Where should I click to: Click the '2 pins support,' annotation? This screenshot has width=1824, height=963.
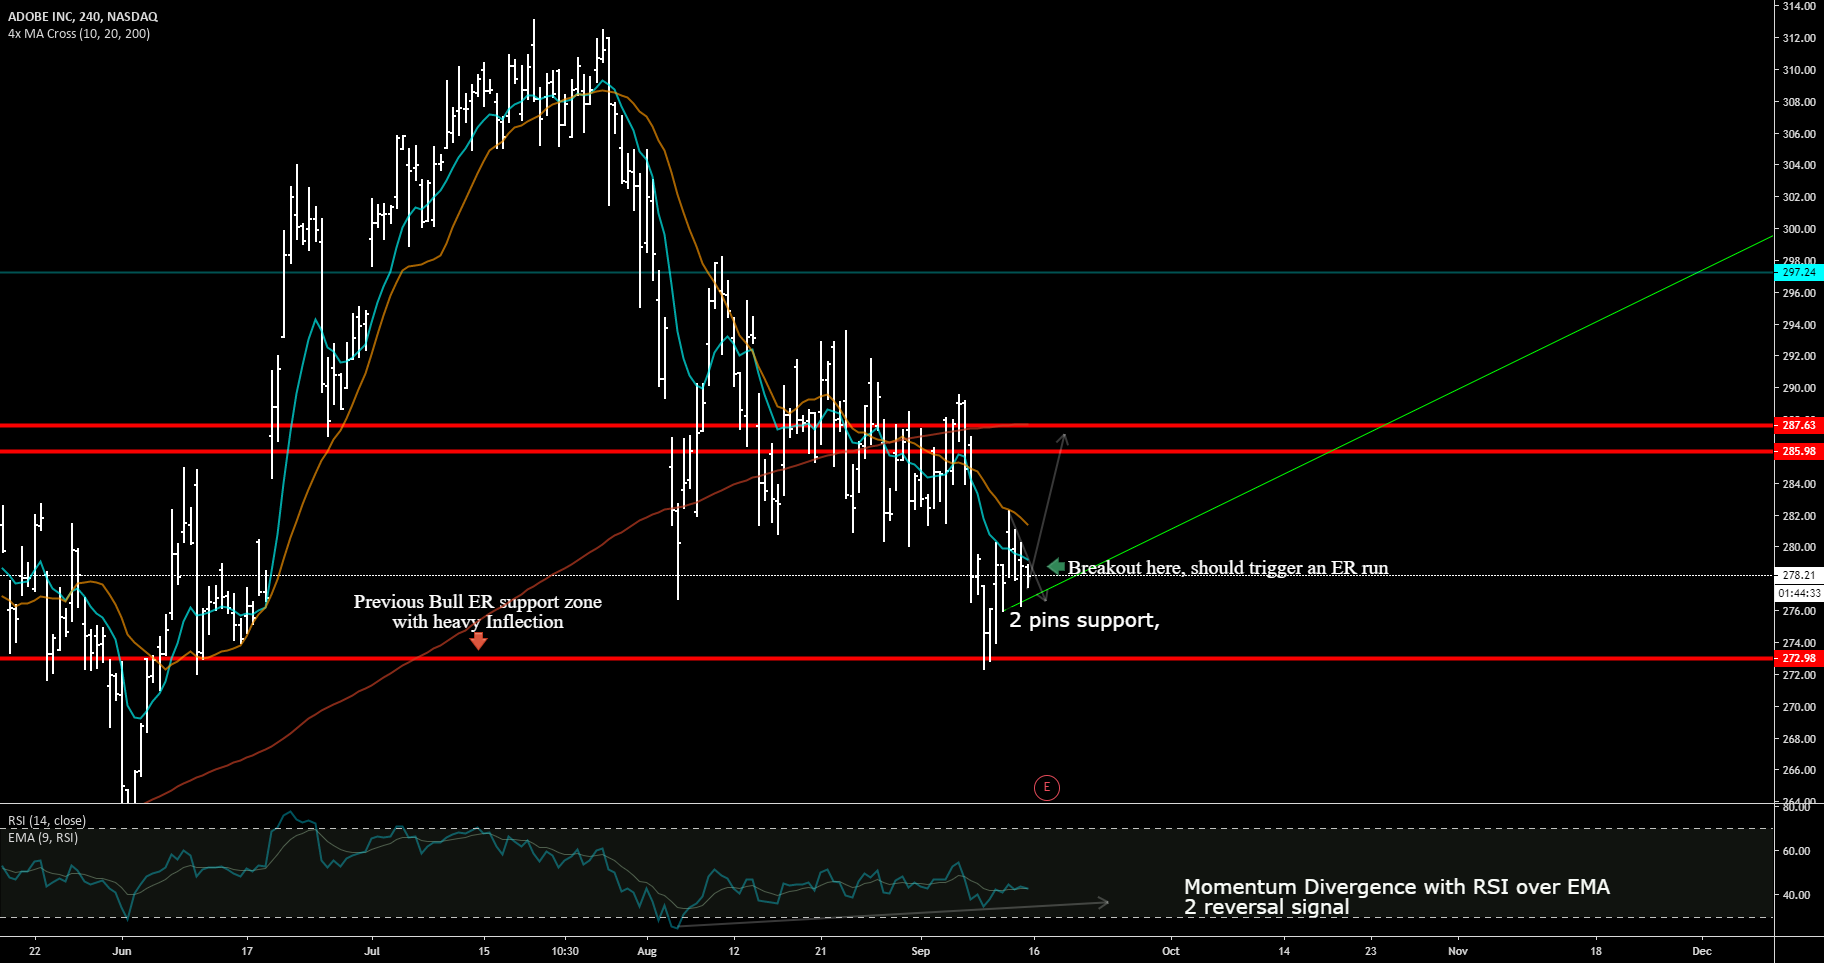(1084, 620)
